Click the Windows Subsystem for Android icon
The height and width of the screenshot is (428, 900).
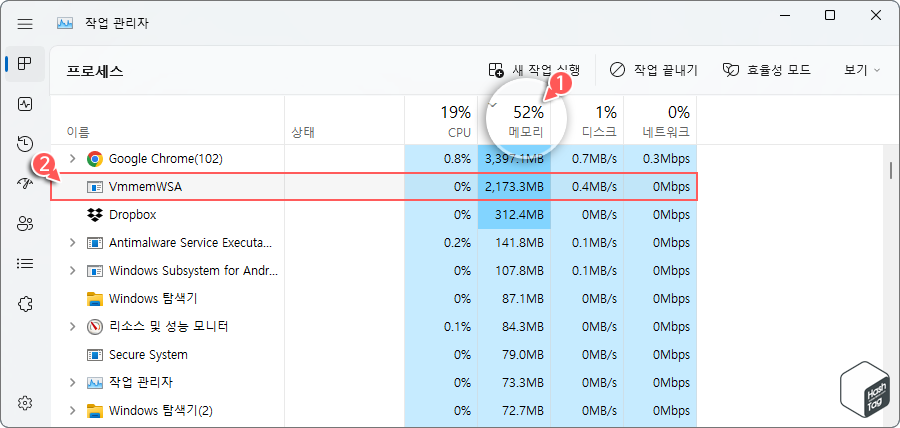[x=95, y=271]
